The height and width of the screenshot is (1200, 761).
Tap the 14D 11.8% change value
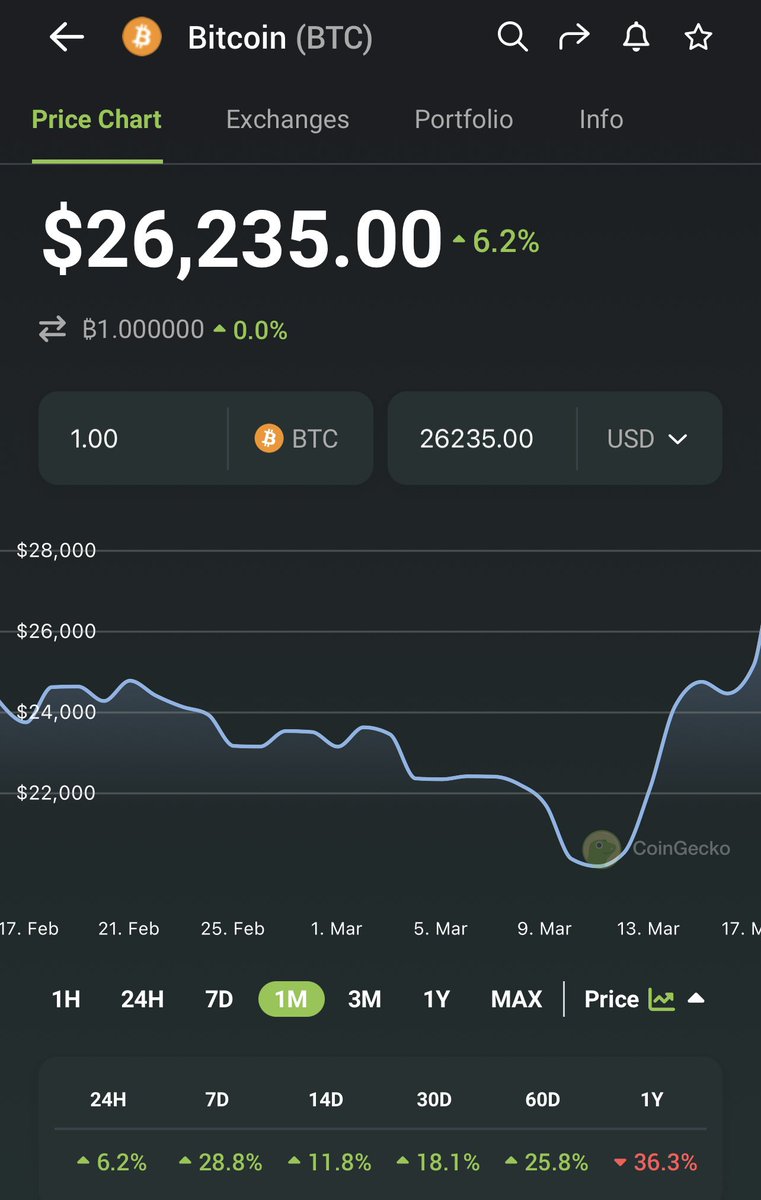coord(329,1162)
